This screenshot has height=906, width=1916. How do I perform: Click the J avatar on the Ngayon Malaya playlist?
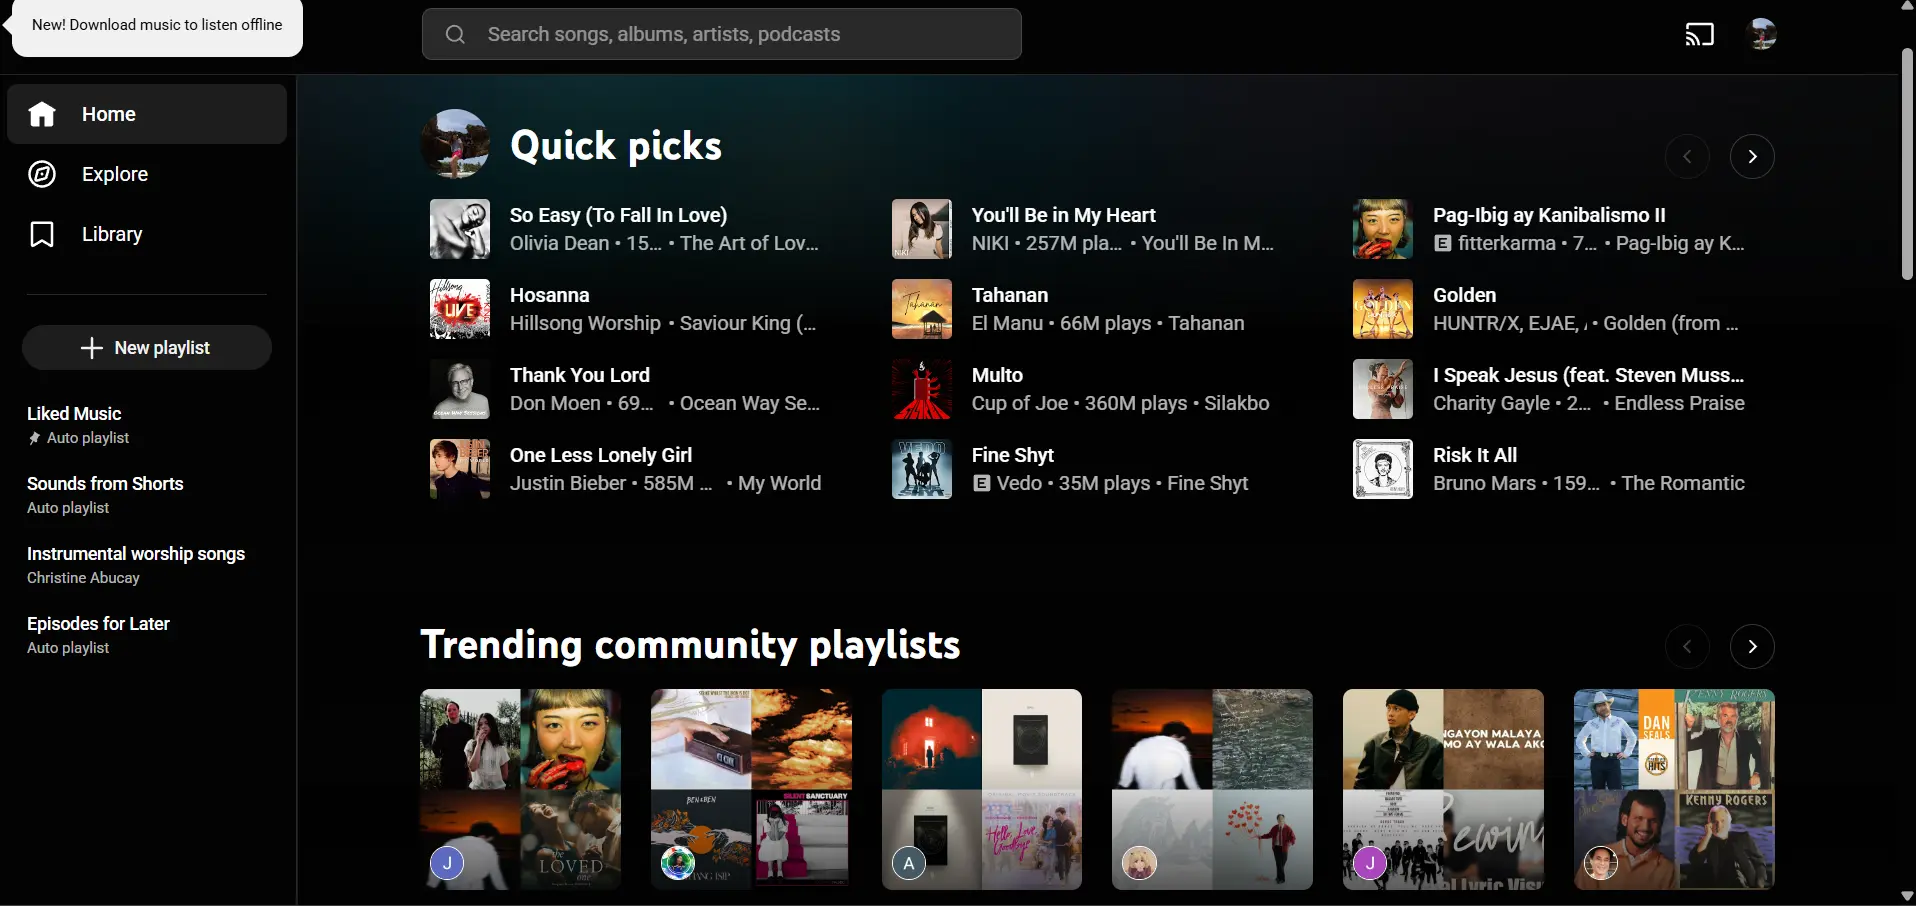(1370, 863)
